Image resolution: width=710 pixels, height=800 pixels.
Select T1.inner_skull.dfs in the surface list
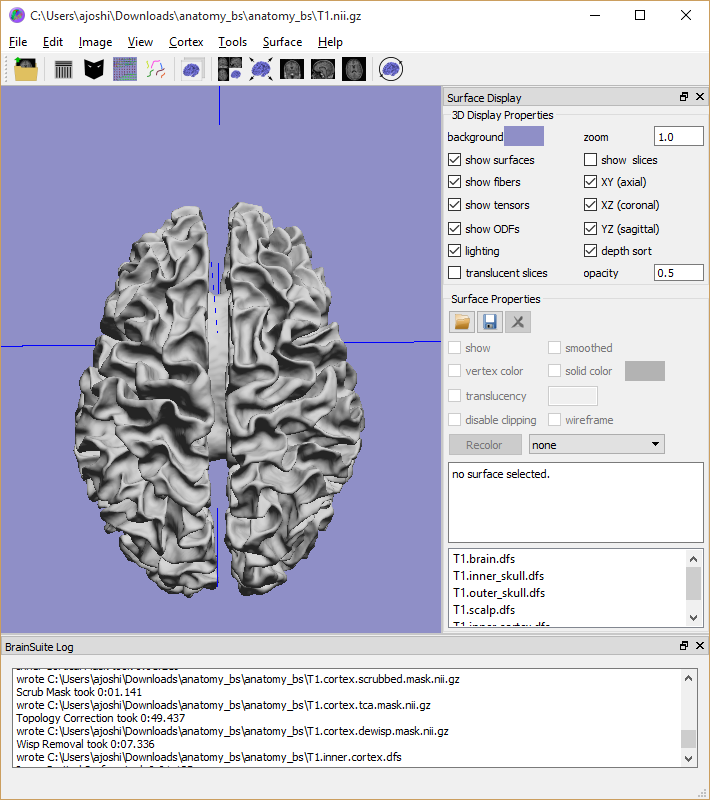[498, 576]
